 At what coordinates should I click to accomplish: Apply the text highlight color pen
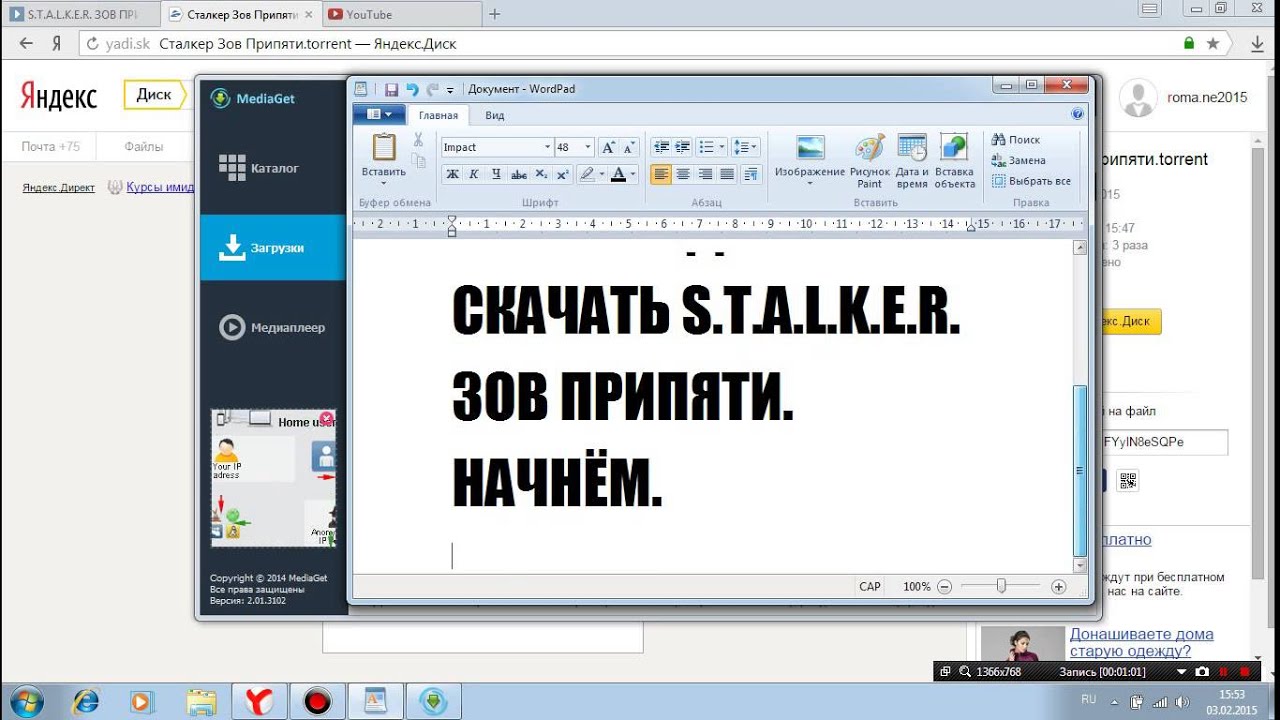click(587, 174)
